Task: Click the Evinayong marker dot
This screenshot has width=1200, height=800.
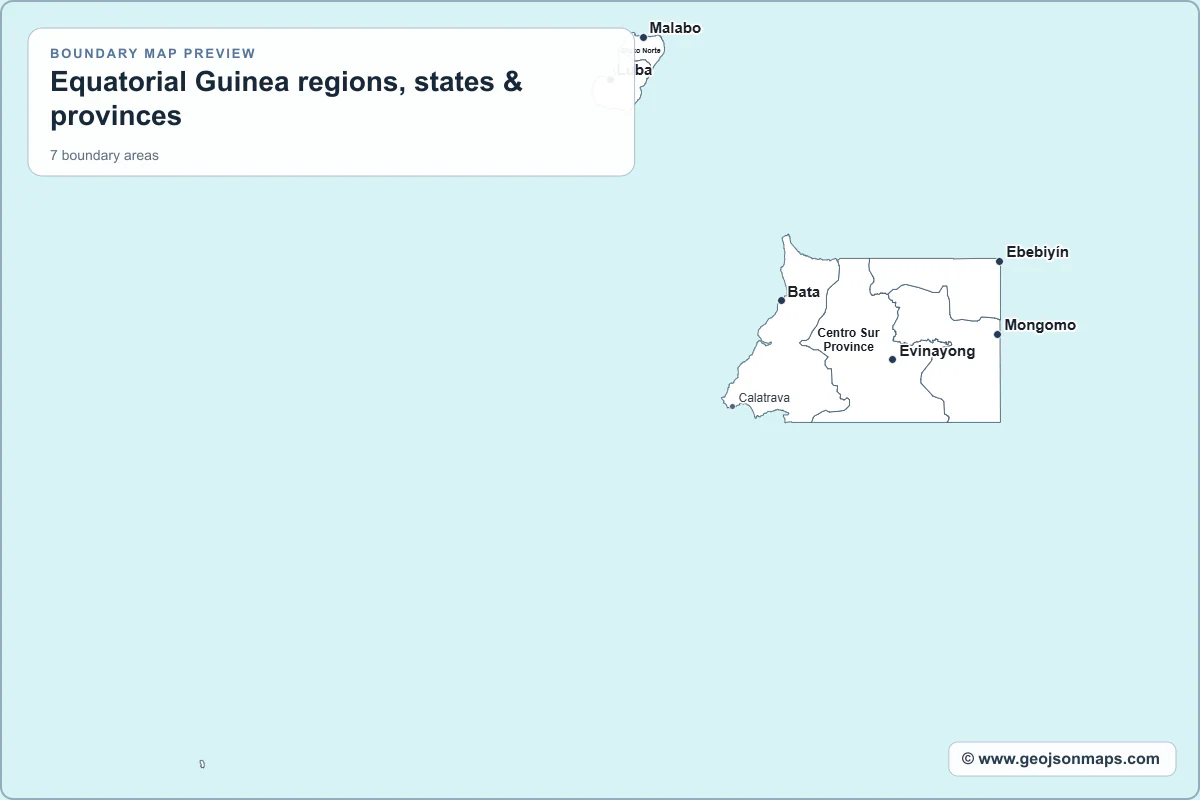Action: [x=892, y=359]
